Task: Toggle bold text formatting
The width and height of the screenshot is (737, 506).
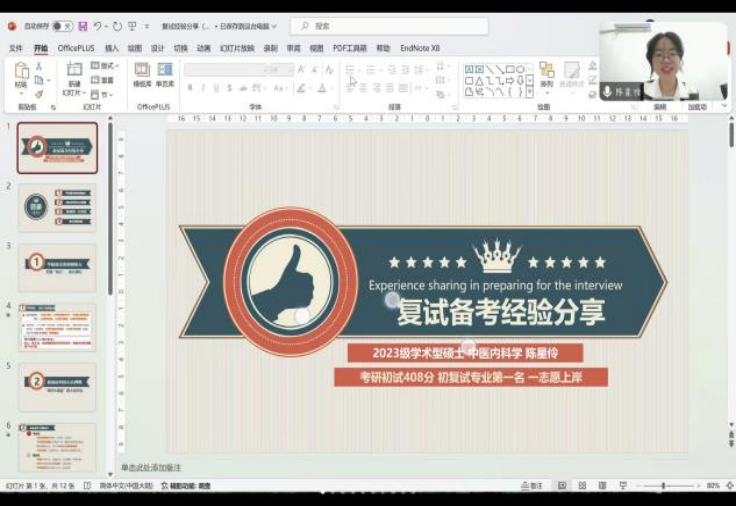Action: (189, 88)
